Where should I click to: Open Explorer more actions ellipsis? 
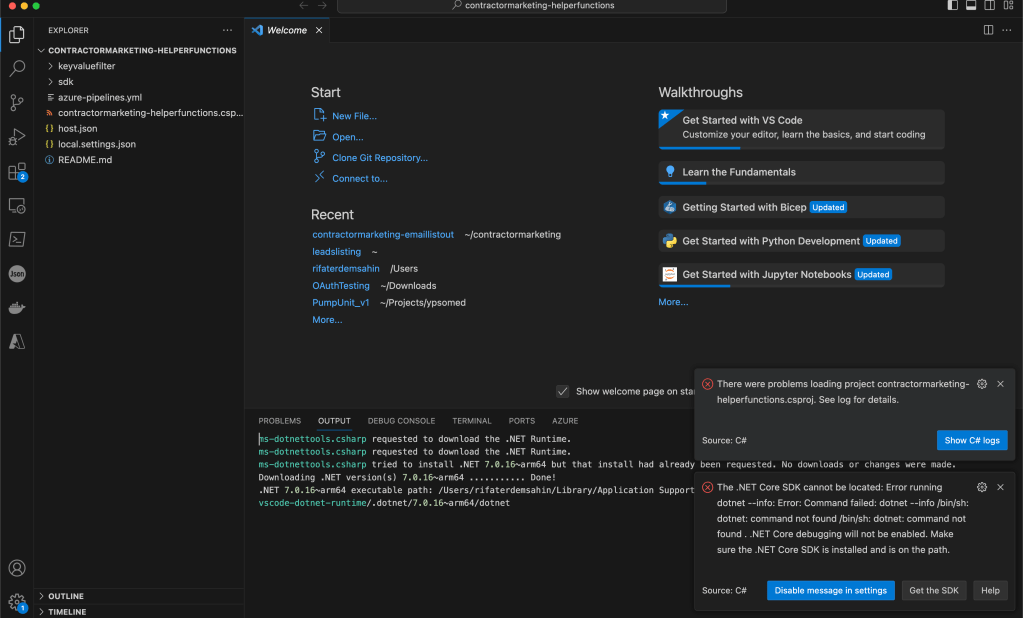click(x=227, y=30)
